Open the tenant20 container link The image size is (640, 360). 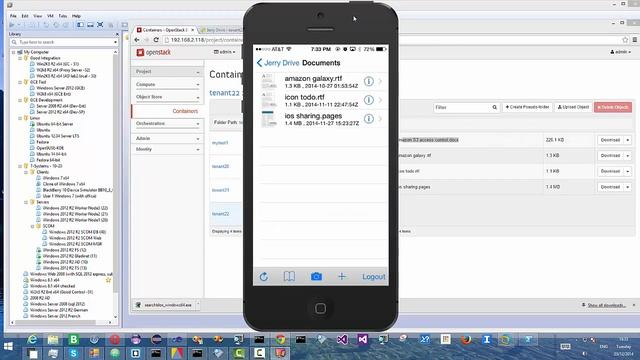(220, 167)
